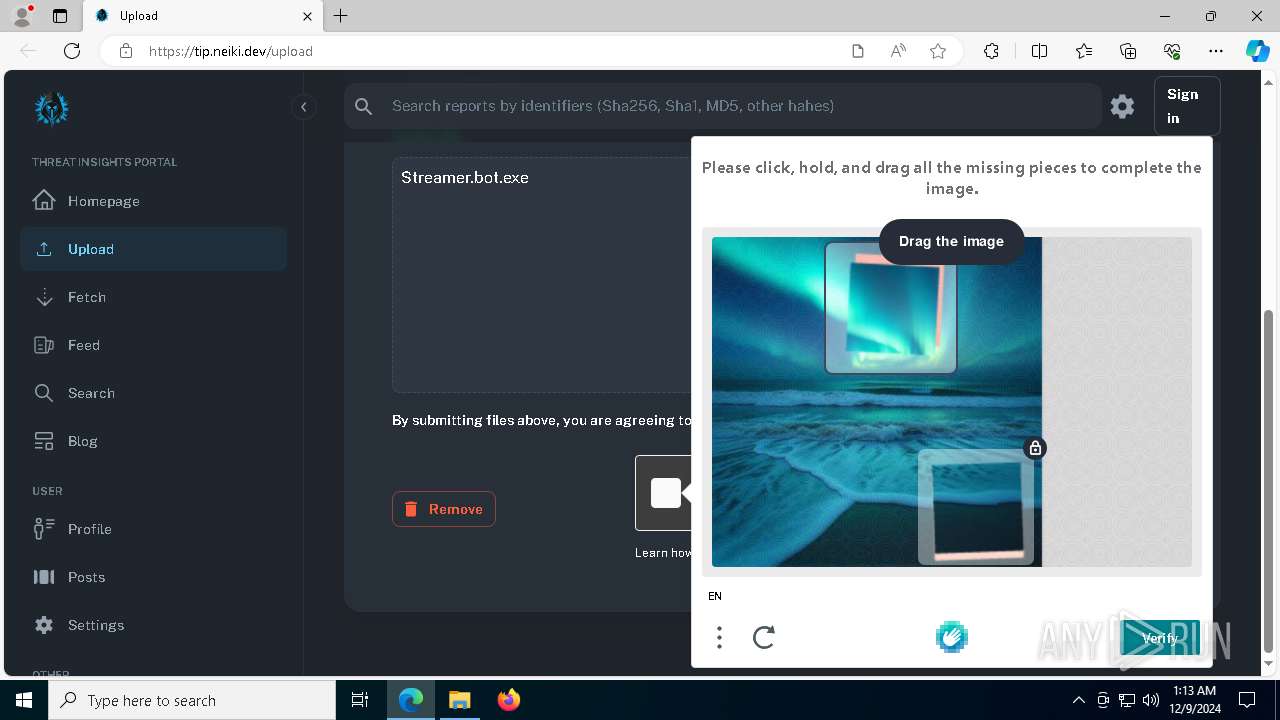
Task: Show hidden system tray icons
Action: 1079,700
